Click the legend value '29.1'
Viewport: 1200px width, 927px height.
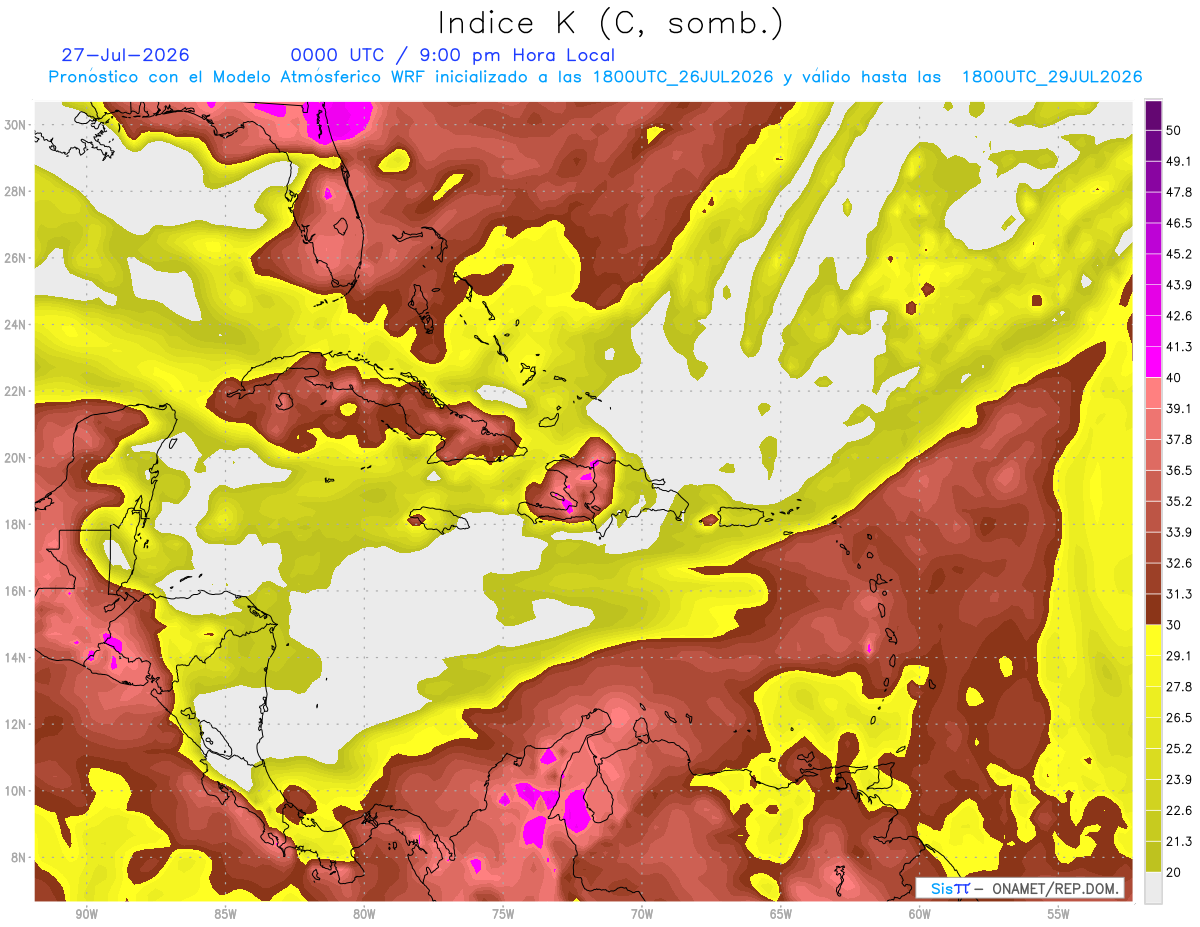tap(1179, 656)
